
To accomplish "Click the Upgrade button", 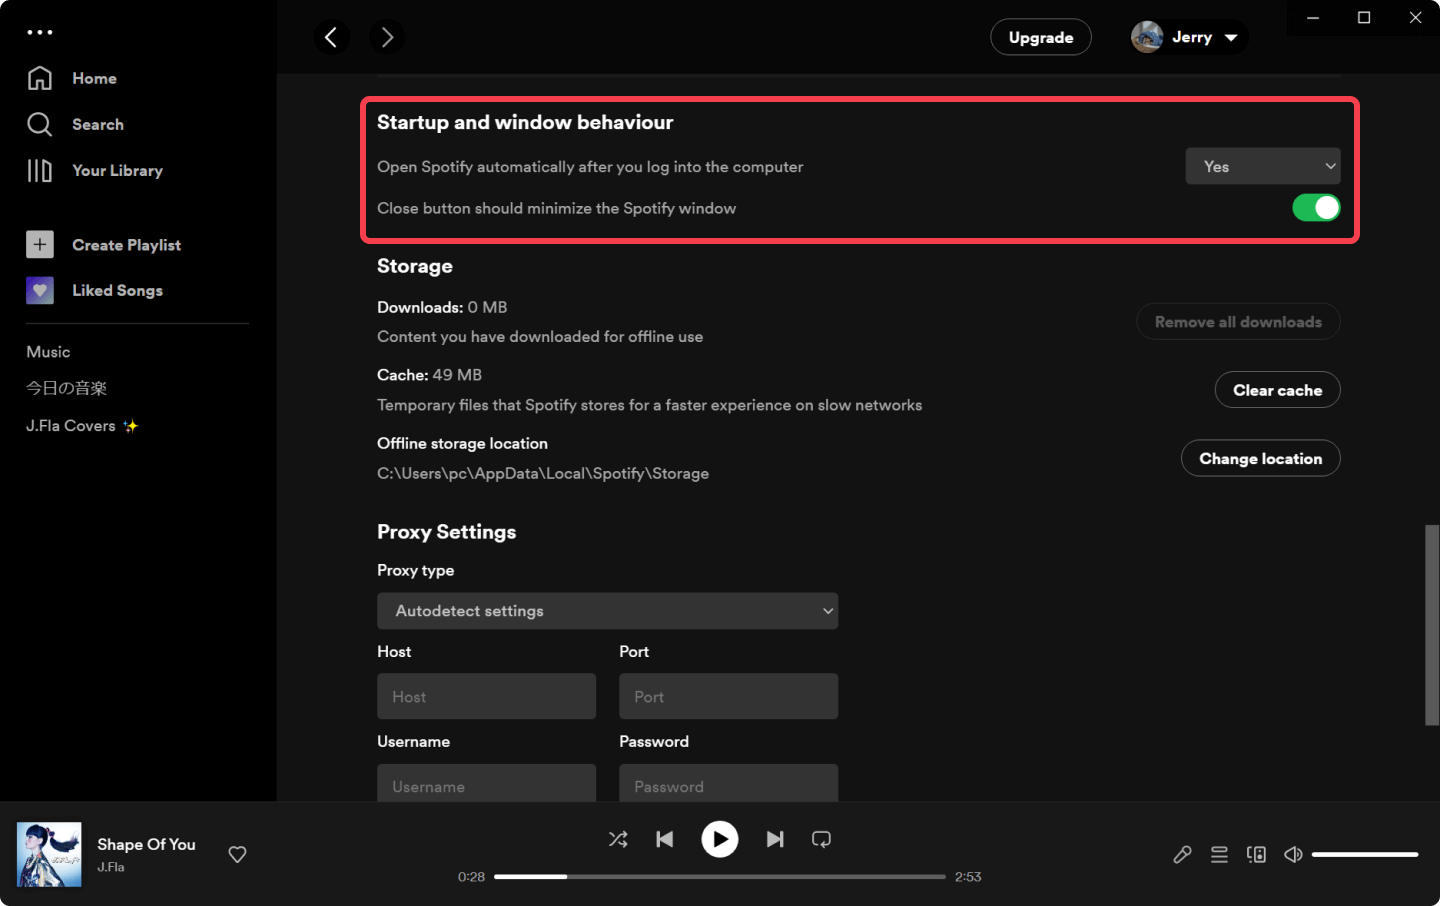I will click(x=1041, y=37).
